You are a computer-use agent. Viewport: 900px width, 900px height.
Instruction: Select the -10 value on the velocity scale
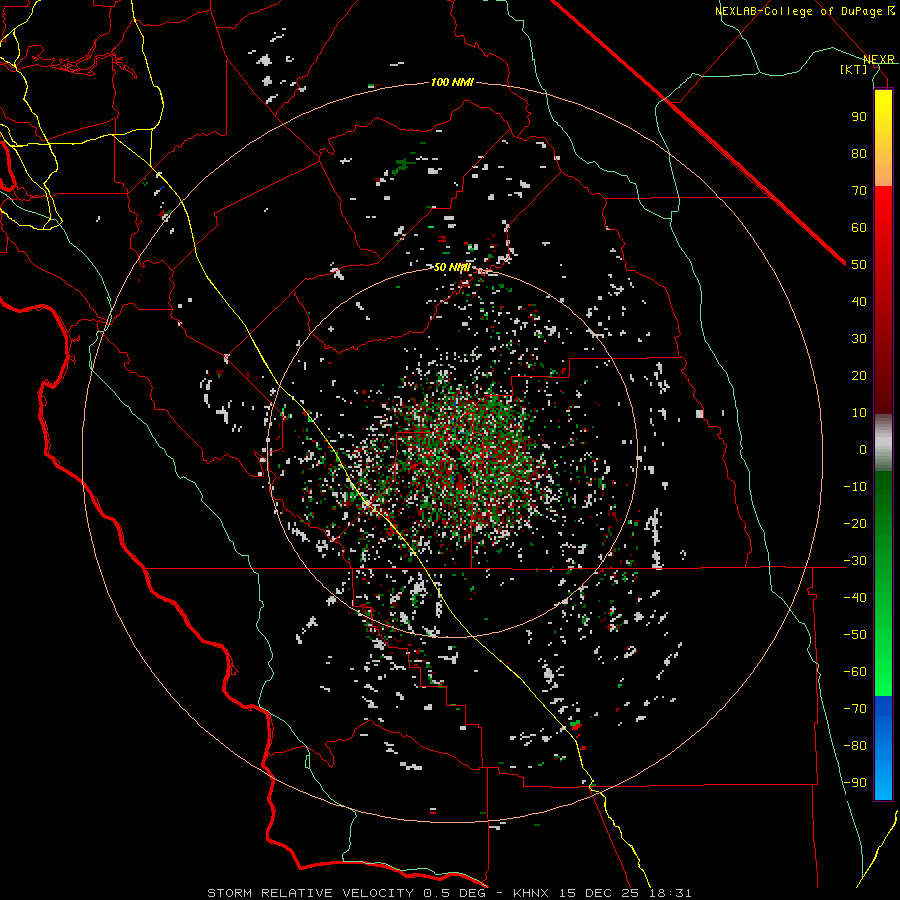coord(855,487)
